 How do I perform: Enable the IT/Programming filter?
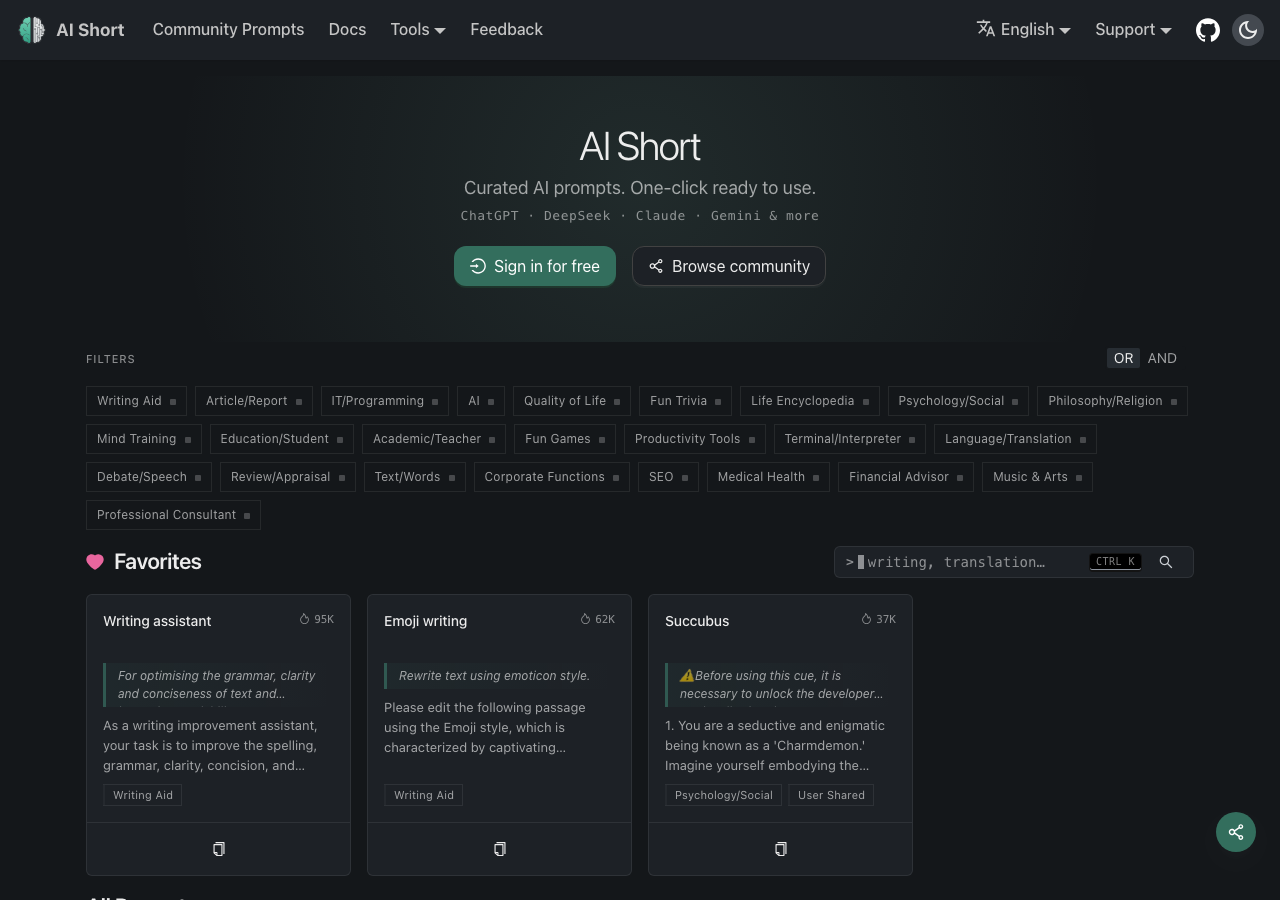(x=385, y=401)
